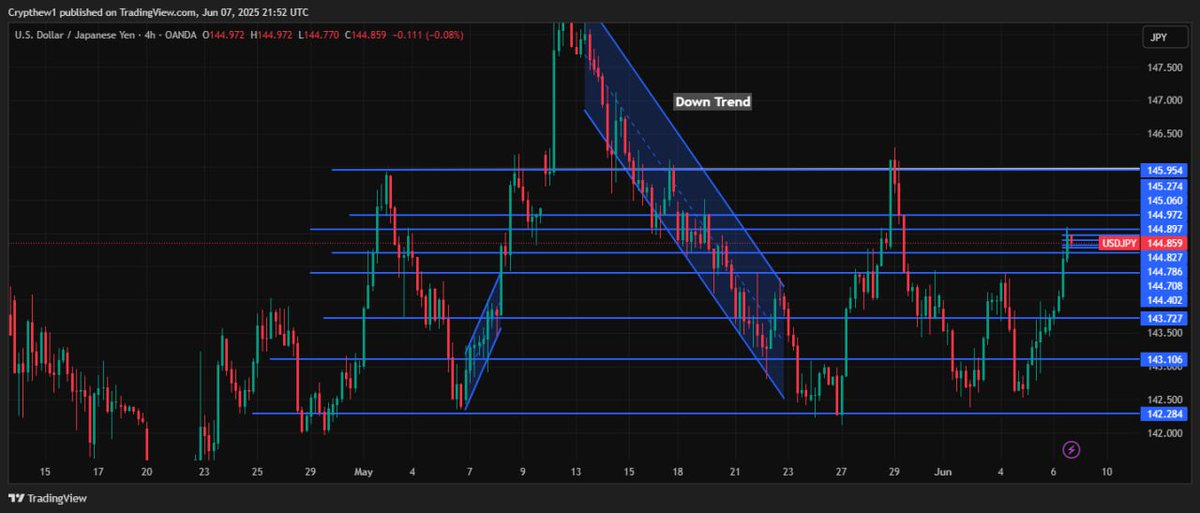Click date 25 on the time axis
1200x513 pixels.
tap(257, 470)
